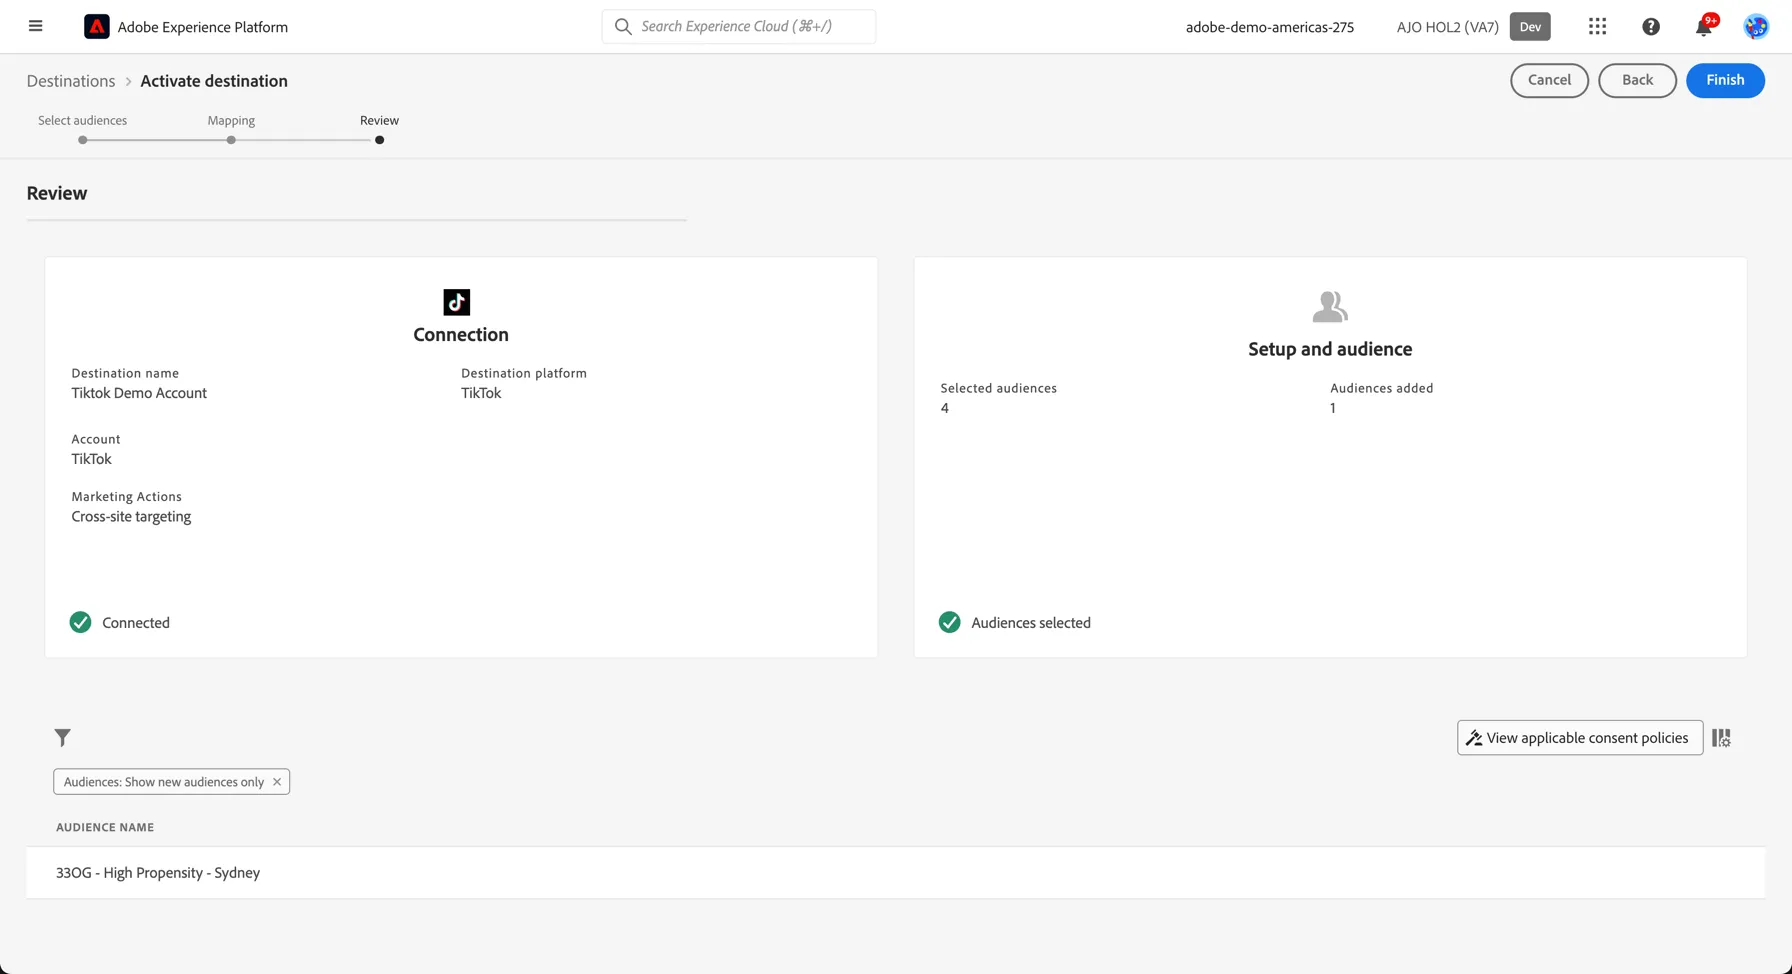1792x974 pixels.
Task: Click the Cross-site targeting marketing action
Action: 131,517
